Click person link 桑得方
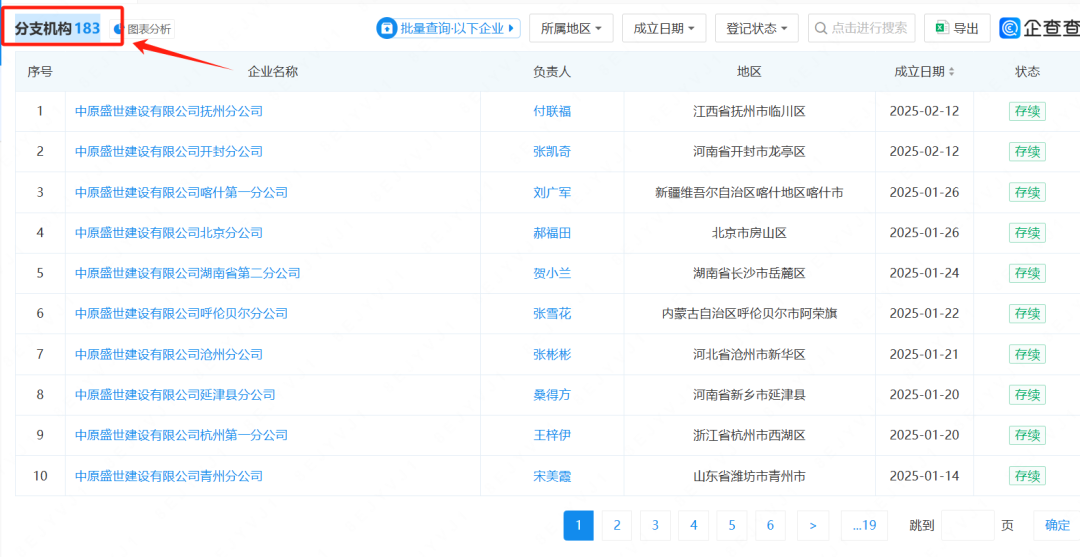1080x557 pixels. click(x=552, y=395)
